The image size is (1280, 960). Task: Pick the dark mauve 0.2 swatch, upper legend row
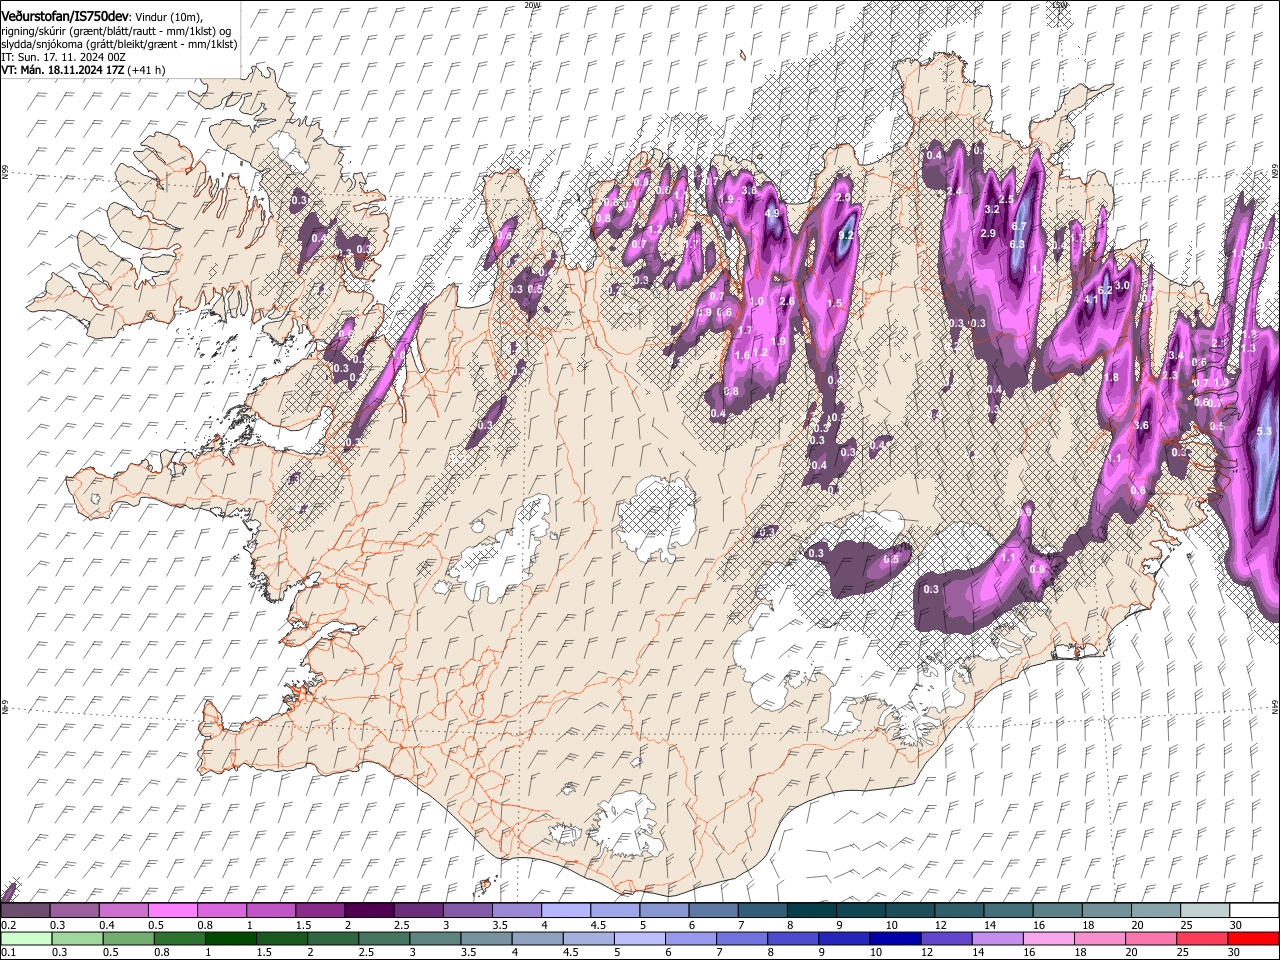coord(25,911)
